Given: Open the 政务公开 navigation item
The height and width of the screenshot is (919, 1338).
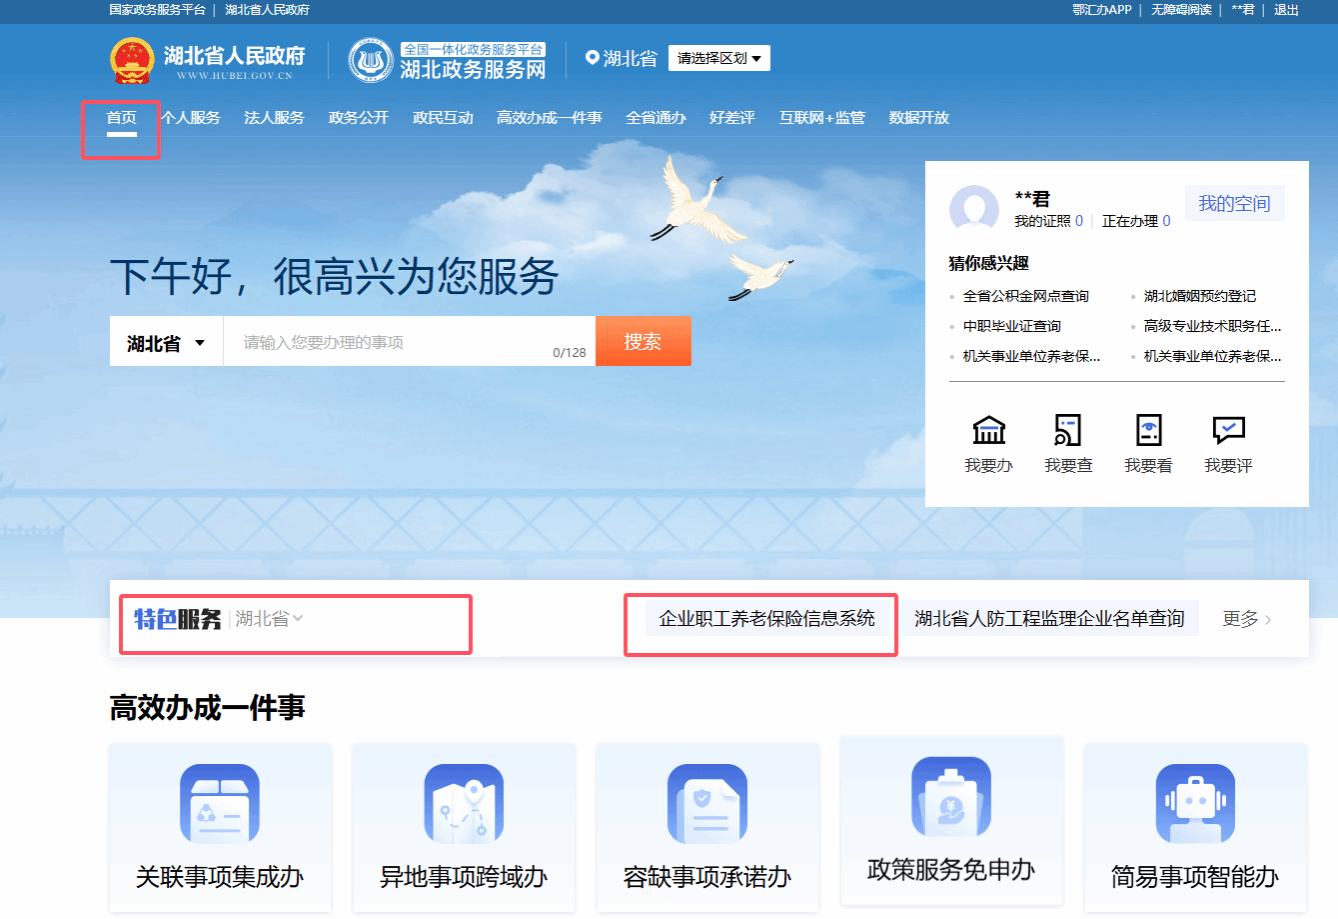Looking at the screenshot, I should coord(358,118).
